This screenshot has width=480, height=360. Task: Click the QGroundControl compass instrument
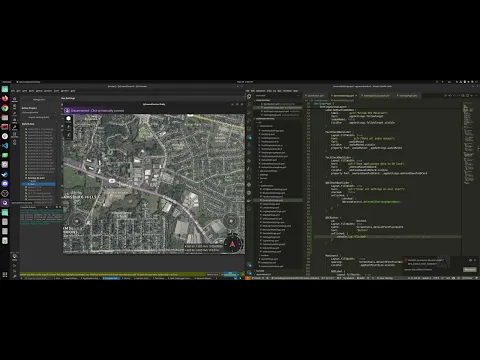[x=232, y=244]
